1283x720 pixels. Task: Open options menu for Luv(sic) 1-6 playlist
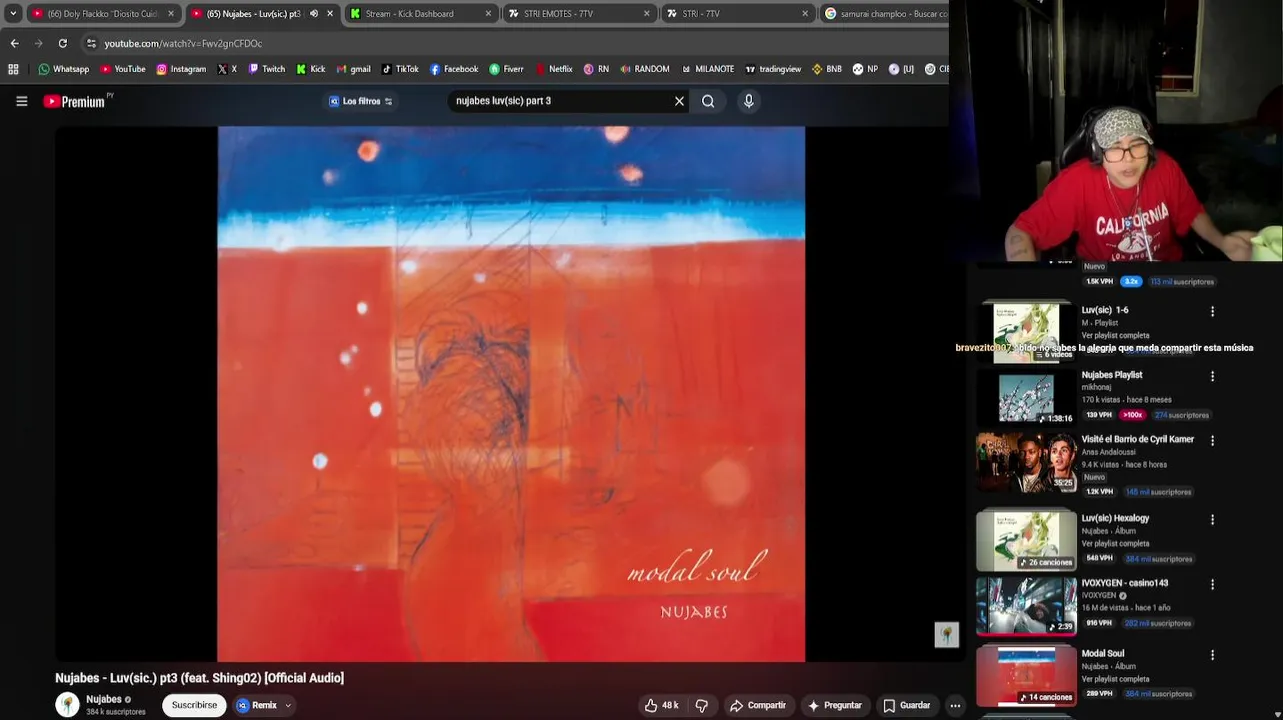1212,311
